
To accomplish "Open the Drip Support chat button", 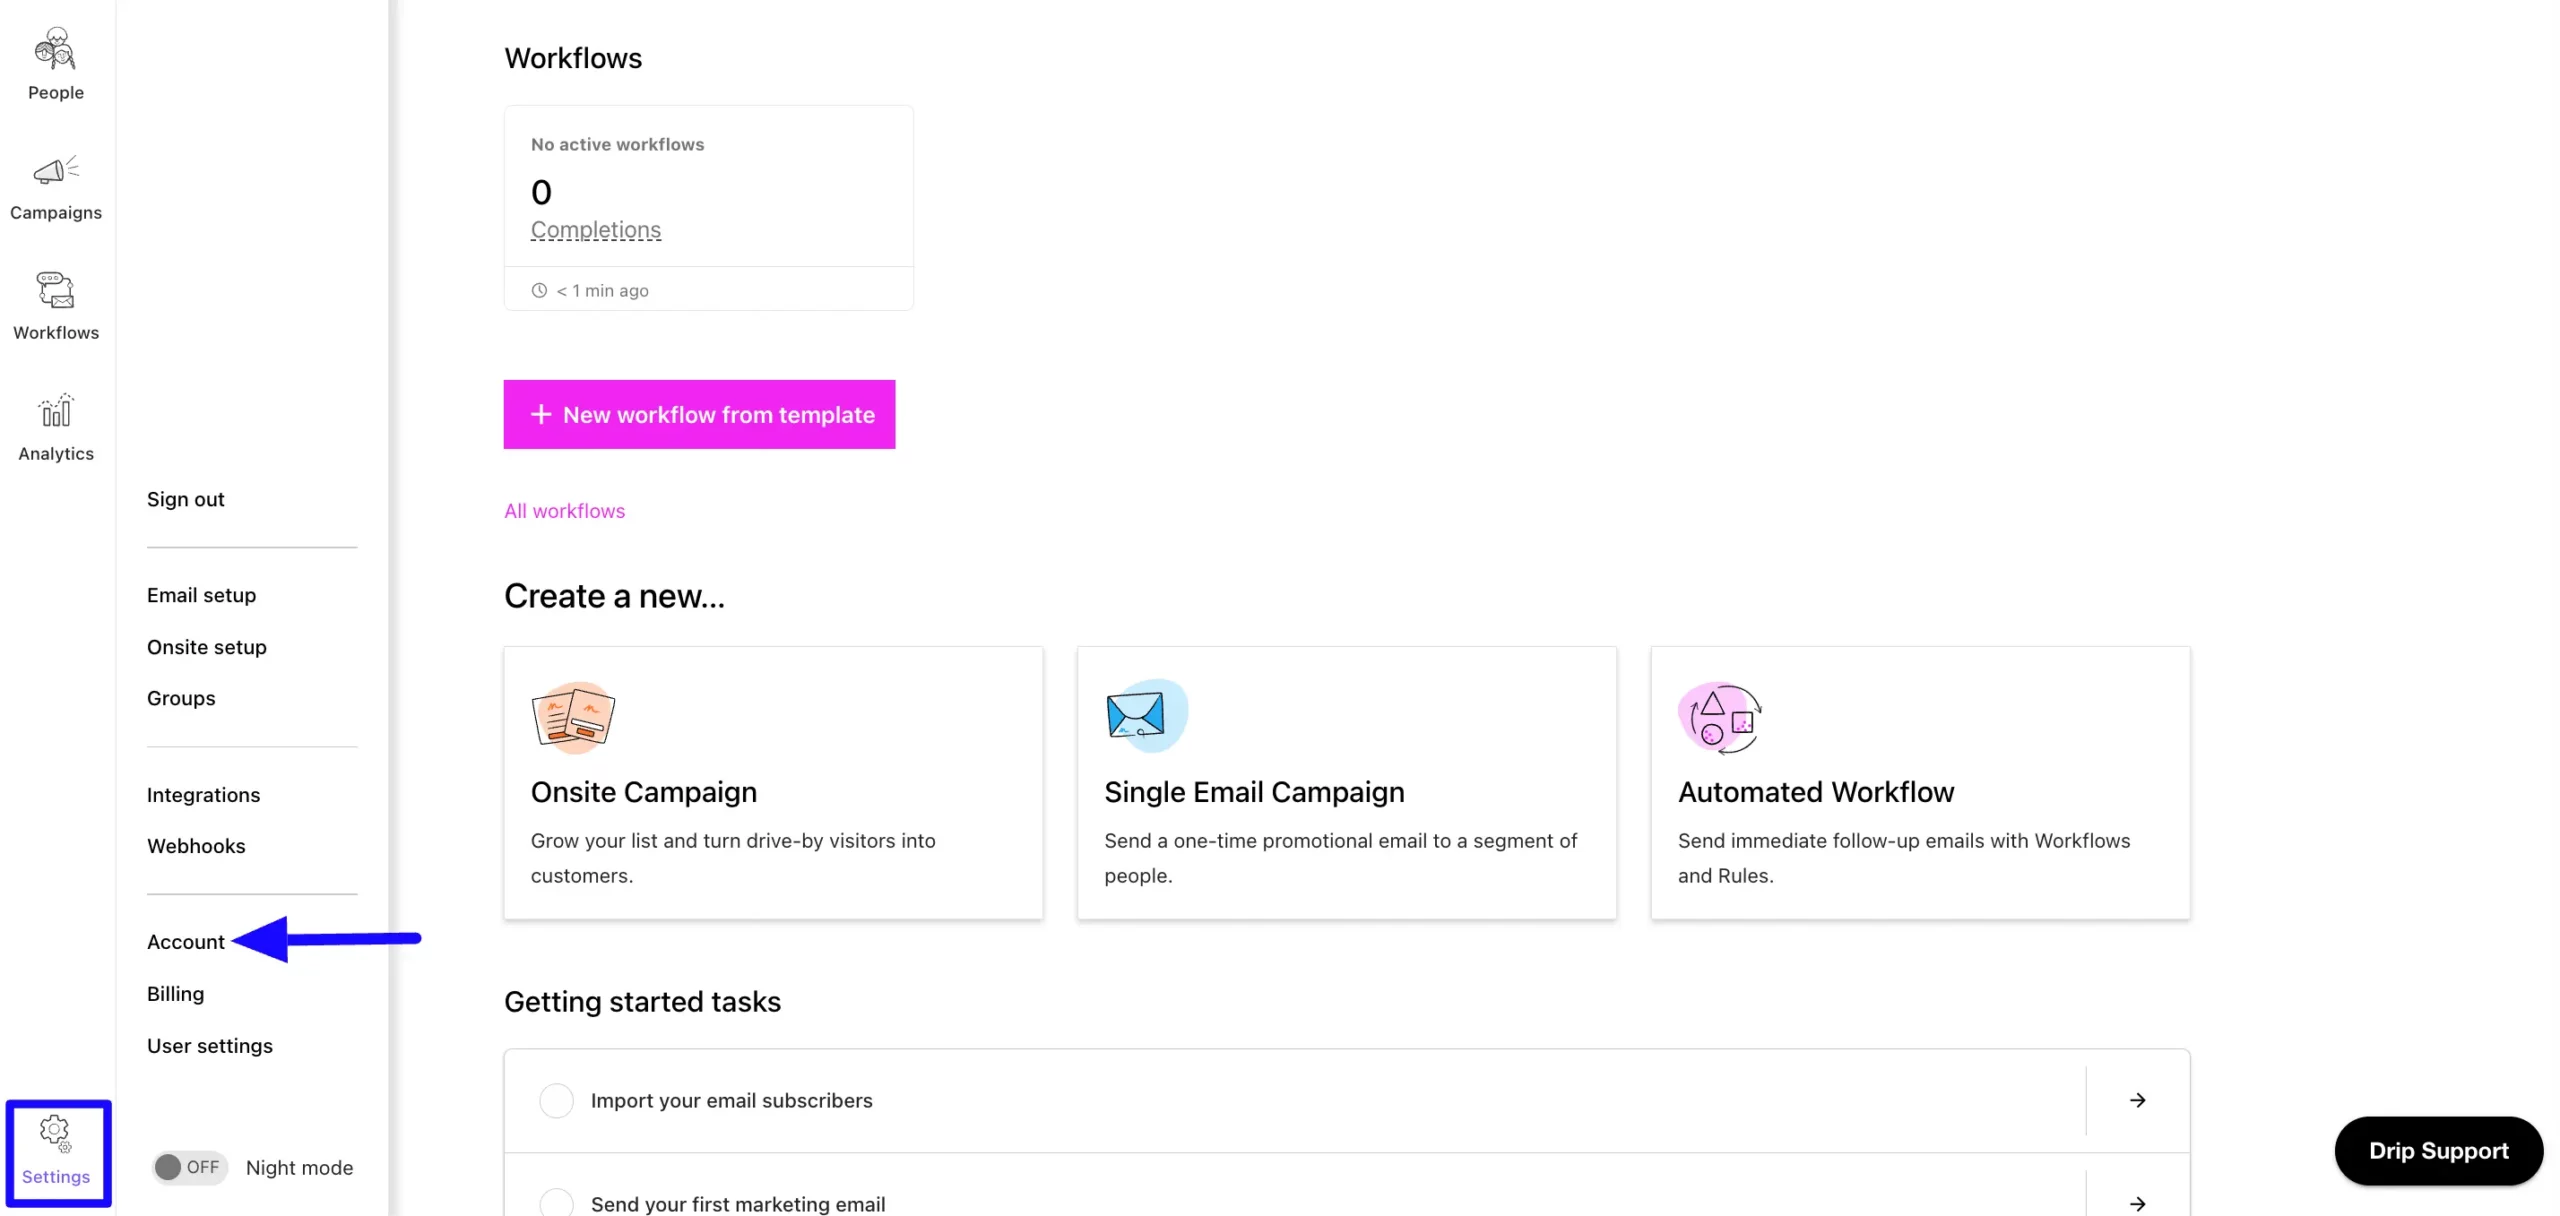I will coord(2438,1151).
